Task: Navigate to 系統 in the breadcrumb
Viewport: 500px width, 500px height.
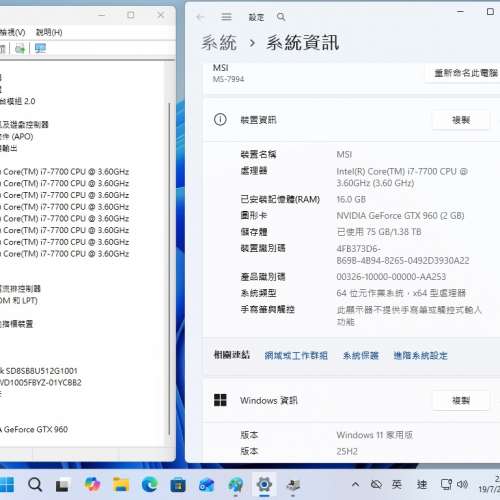Action: (219, 43)
